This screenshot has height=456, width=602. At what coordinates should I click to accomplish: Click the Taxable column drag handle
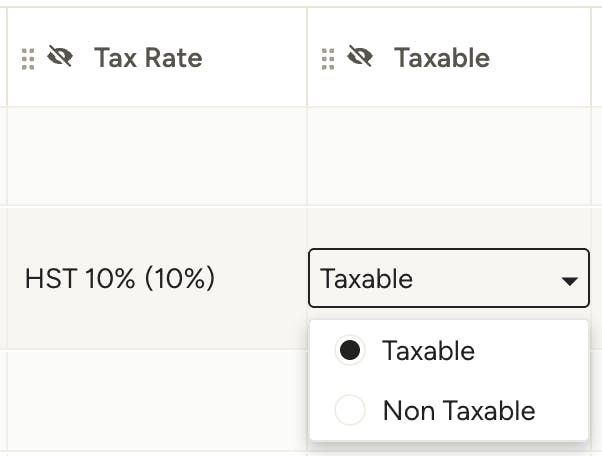tap(328, 59)
